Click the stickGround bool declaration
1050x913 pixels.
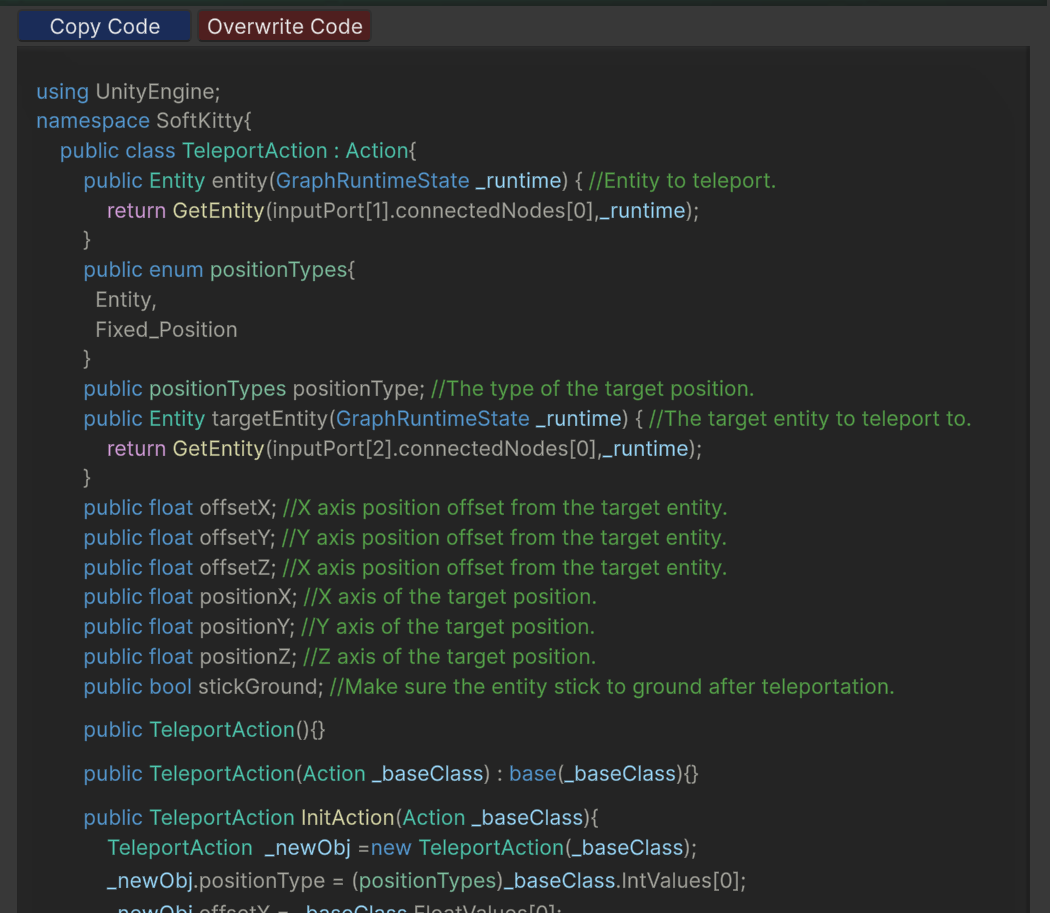point(204,687)
